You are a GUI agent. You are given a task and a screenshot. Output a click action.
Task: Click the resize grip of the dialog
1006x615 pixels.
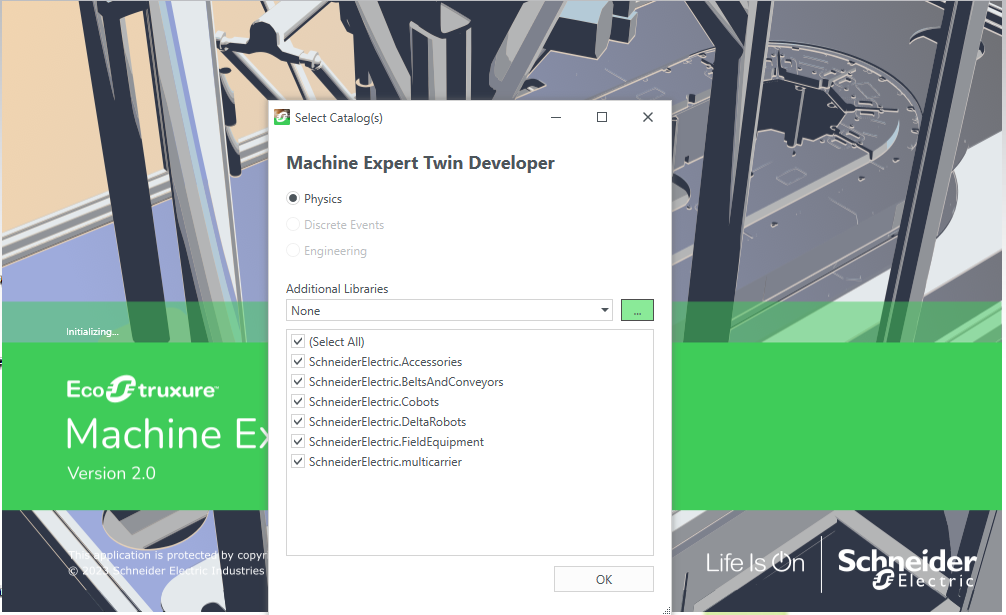(x=667, y=610)
